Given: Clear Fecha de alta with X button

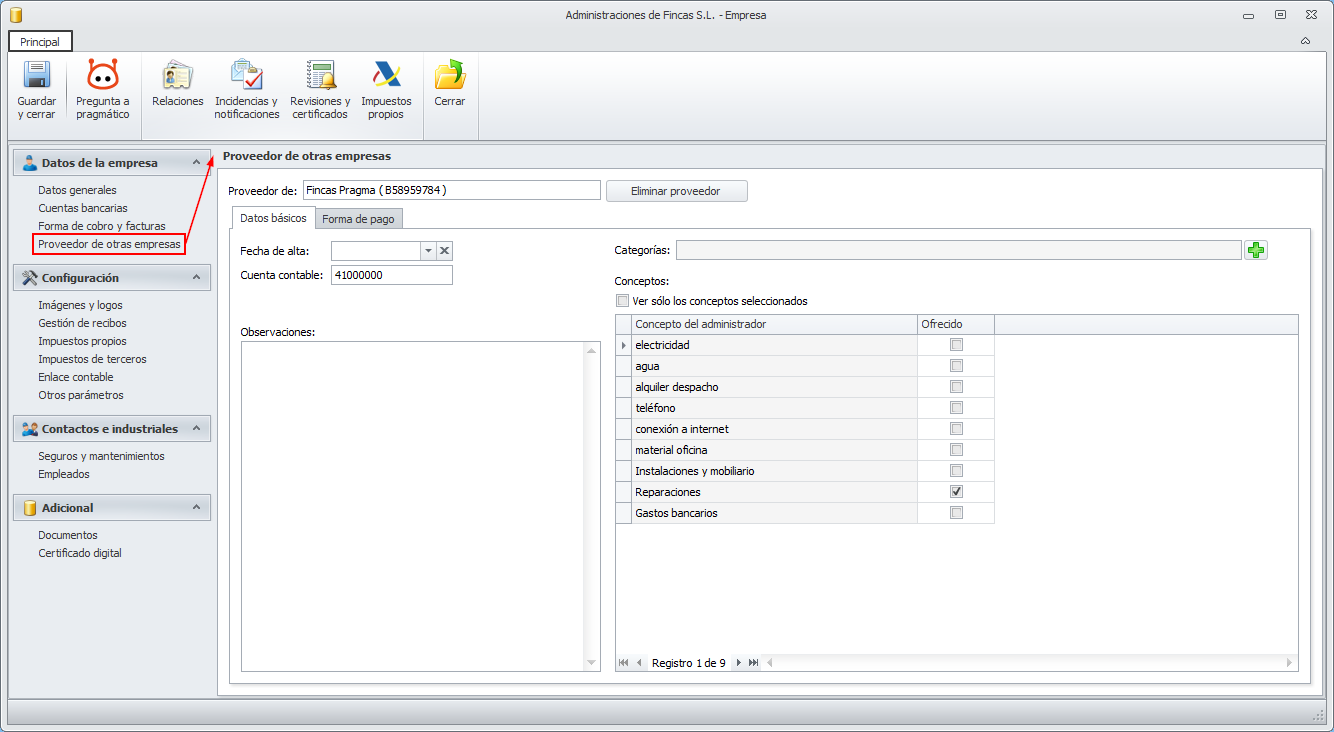Looking at the screenshot, I should click(x=445, y=251).
